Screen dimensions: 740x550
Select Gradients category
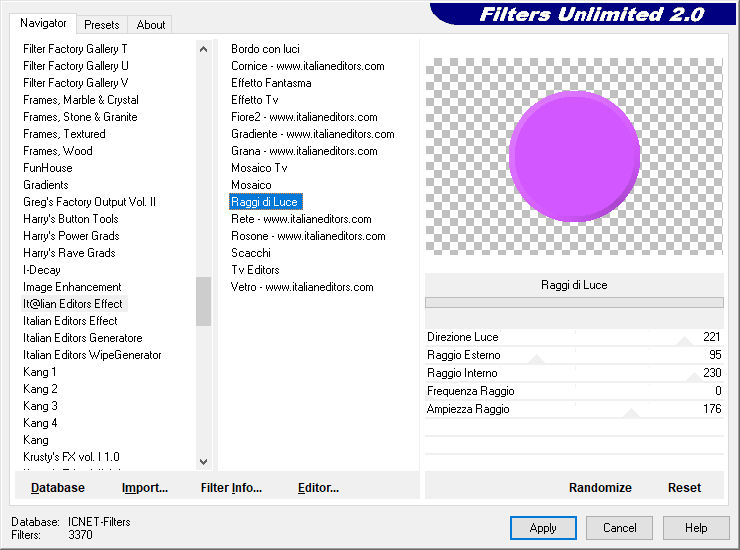46,185
